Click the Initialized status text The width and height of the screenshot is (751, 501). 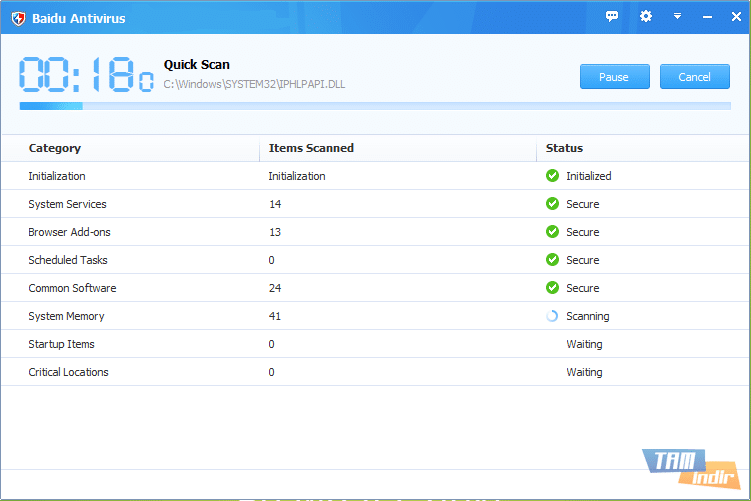[x=589, y=176]
